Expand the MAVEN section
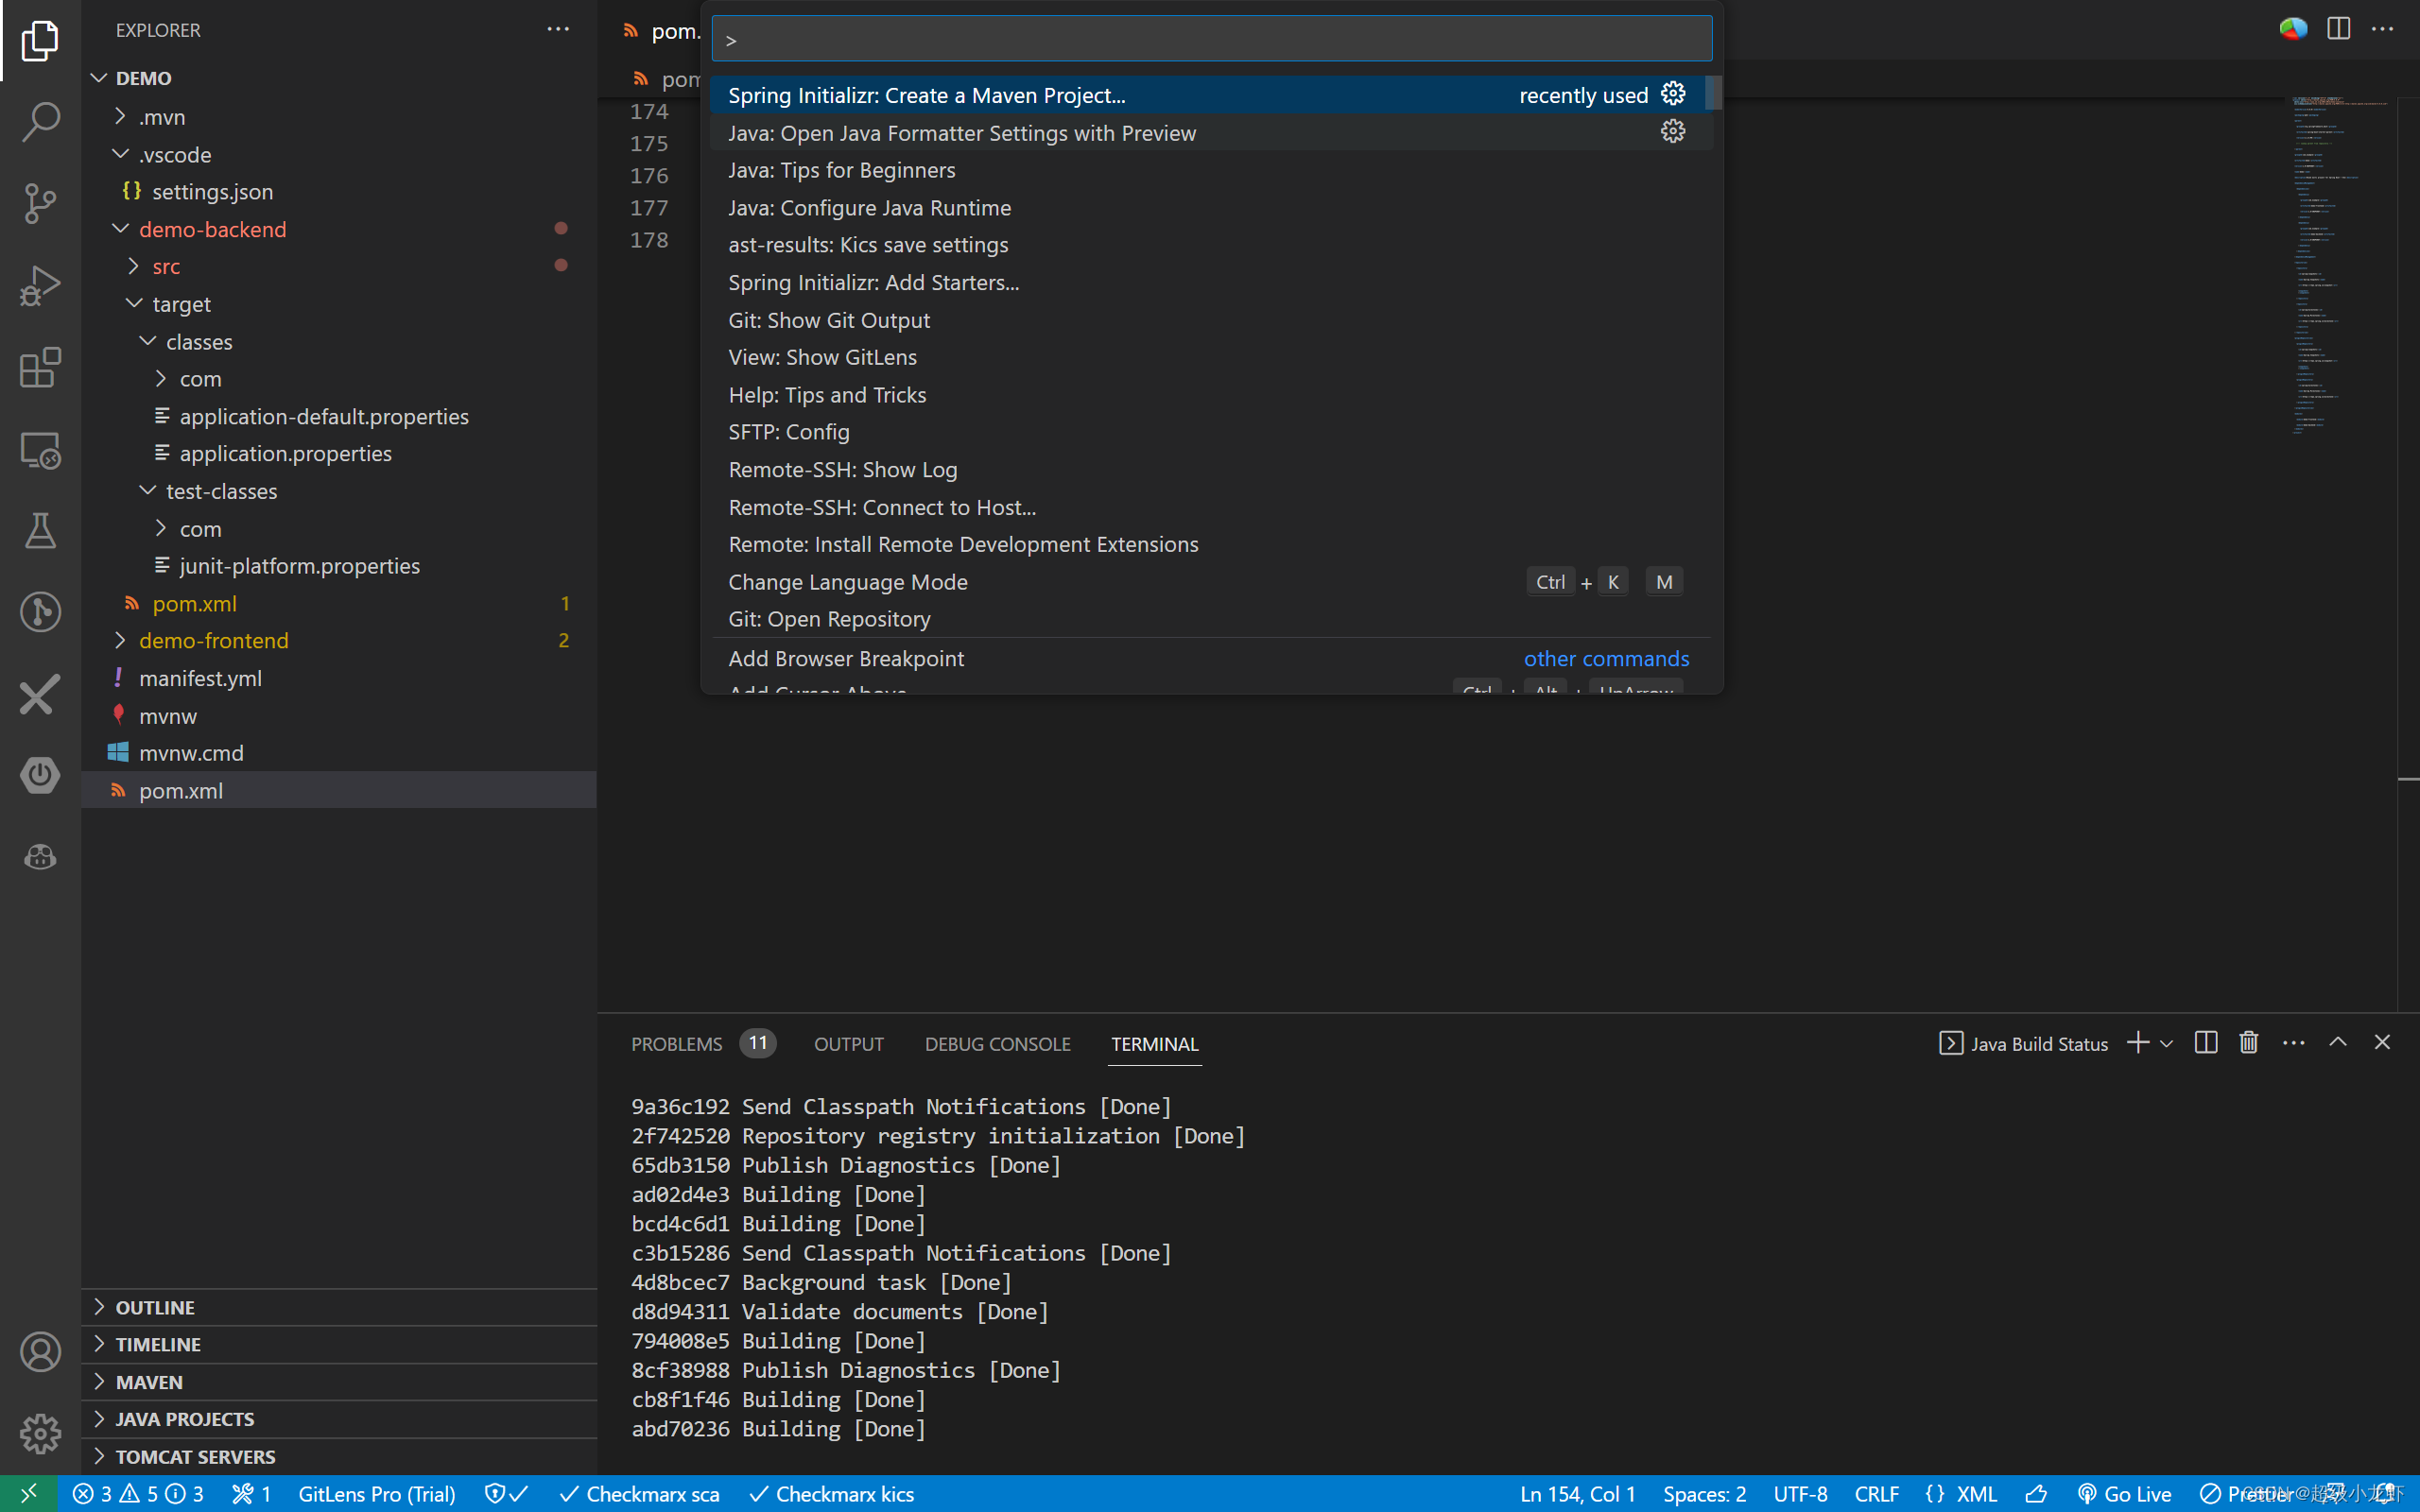This screenshot has width=2420, height=1512. point(149,1382)
